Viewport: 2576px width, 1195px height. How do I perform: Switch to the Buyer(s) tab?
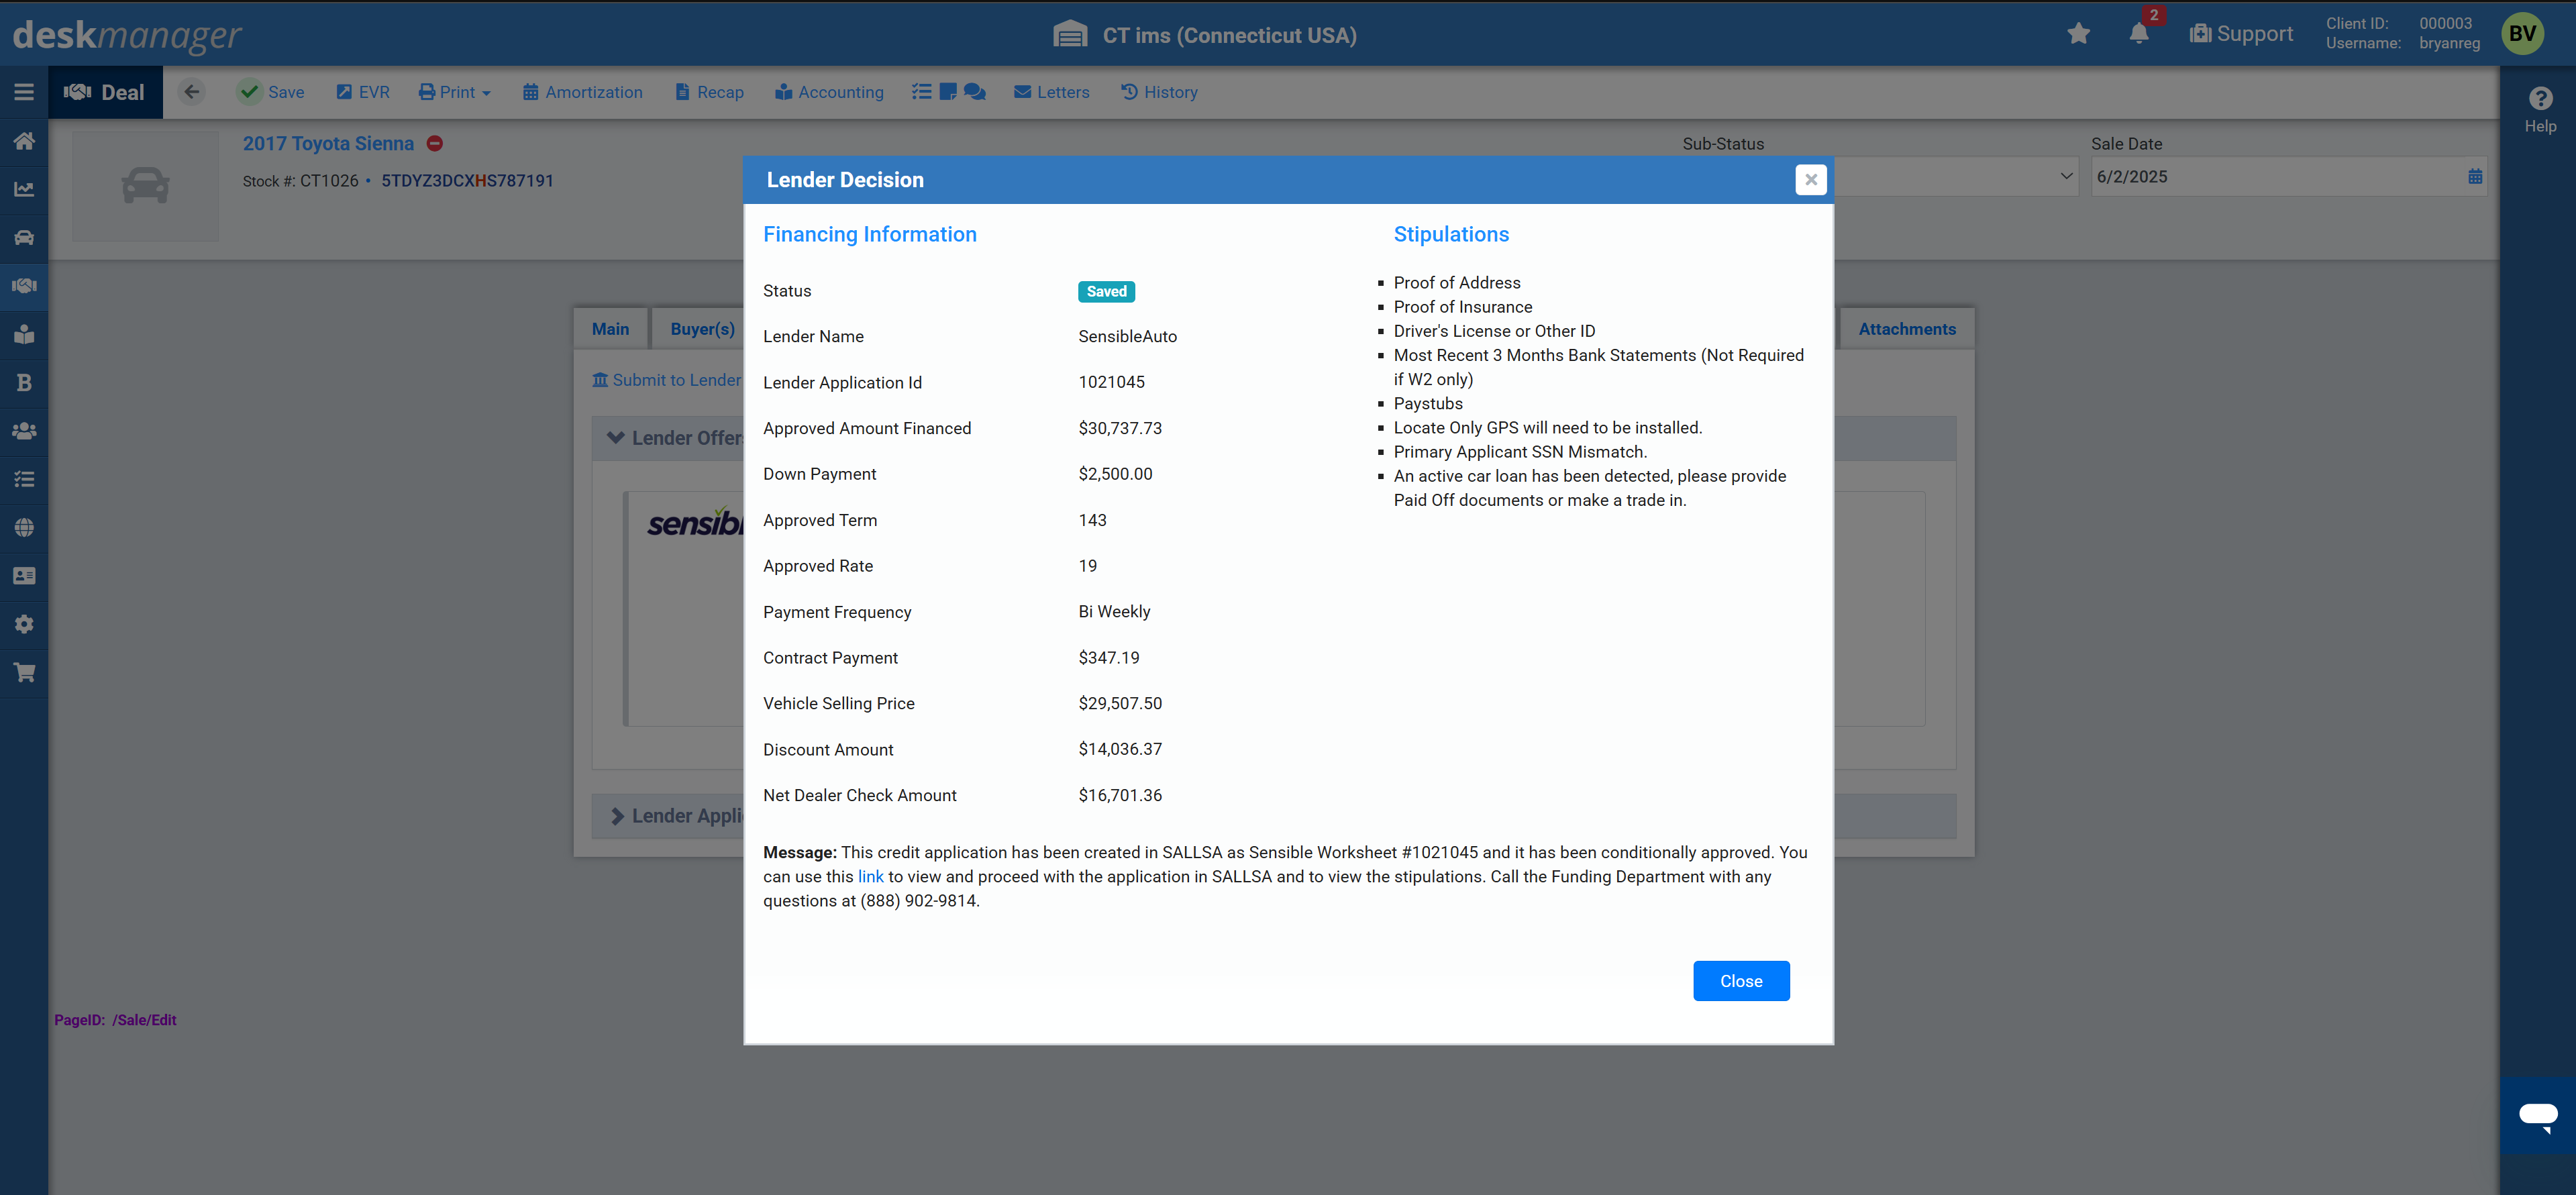point(702,329)
